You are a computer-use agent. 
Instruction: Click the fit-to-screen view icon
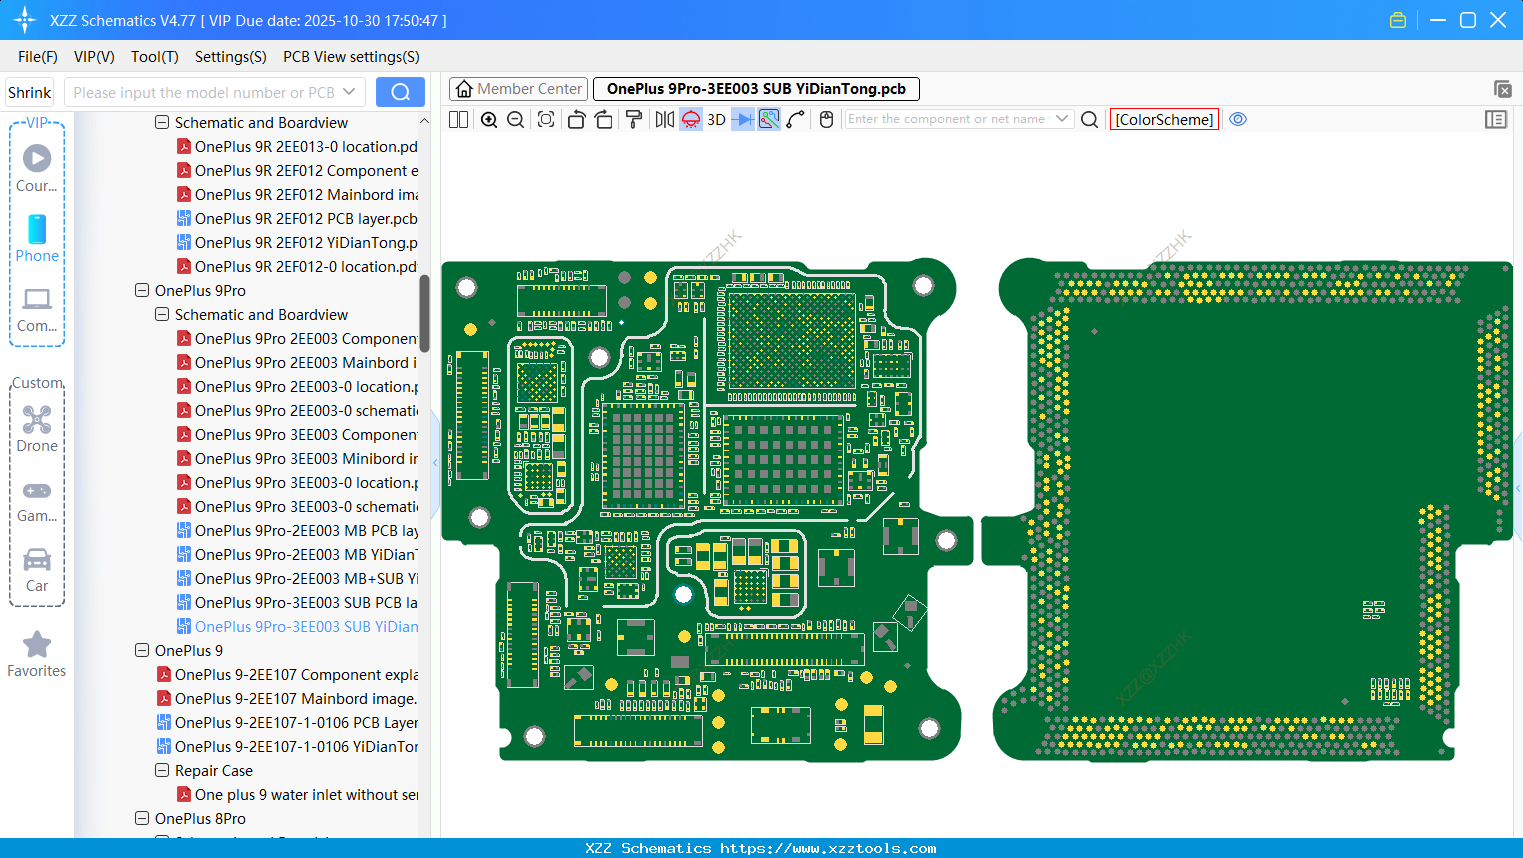coord(546,120)
